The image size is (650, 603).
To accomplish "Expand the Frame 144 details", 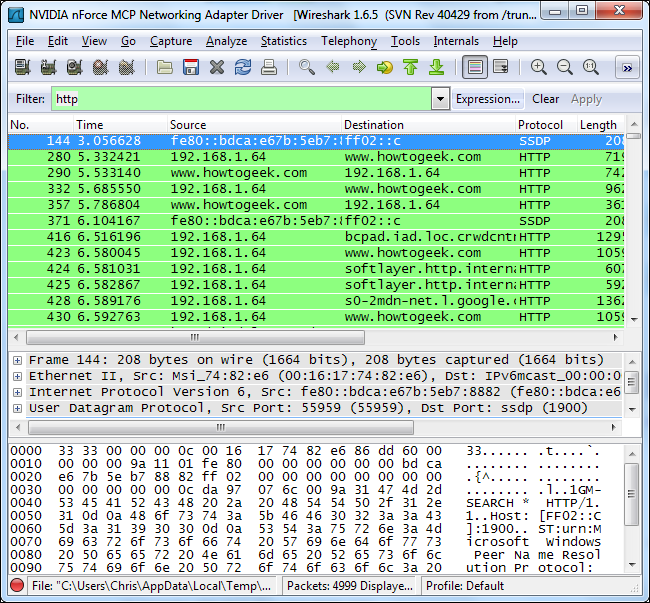I will (17, 360).
